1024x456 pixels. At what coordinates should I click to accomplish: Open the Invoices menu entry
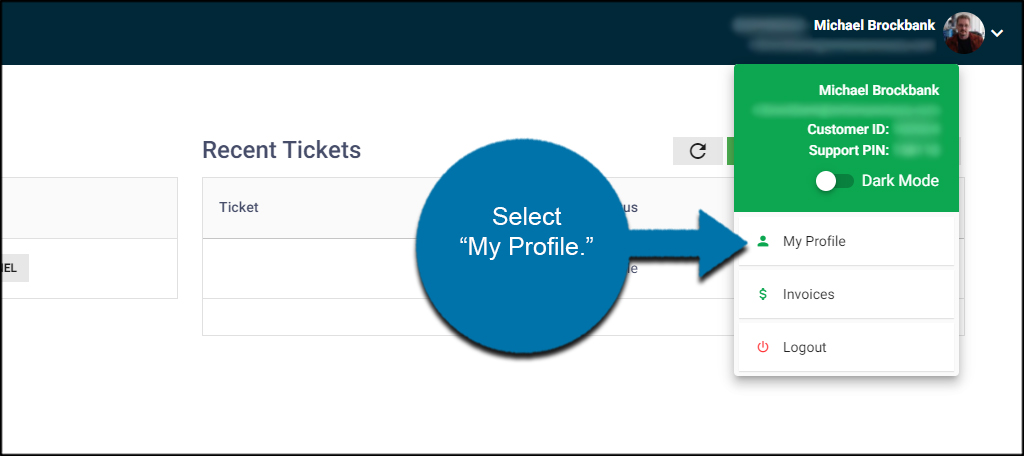pos(846,294)
